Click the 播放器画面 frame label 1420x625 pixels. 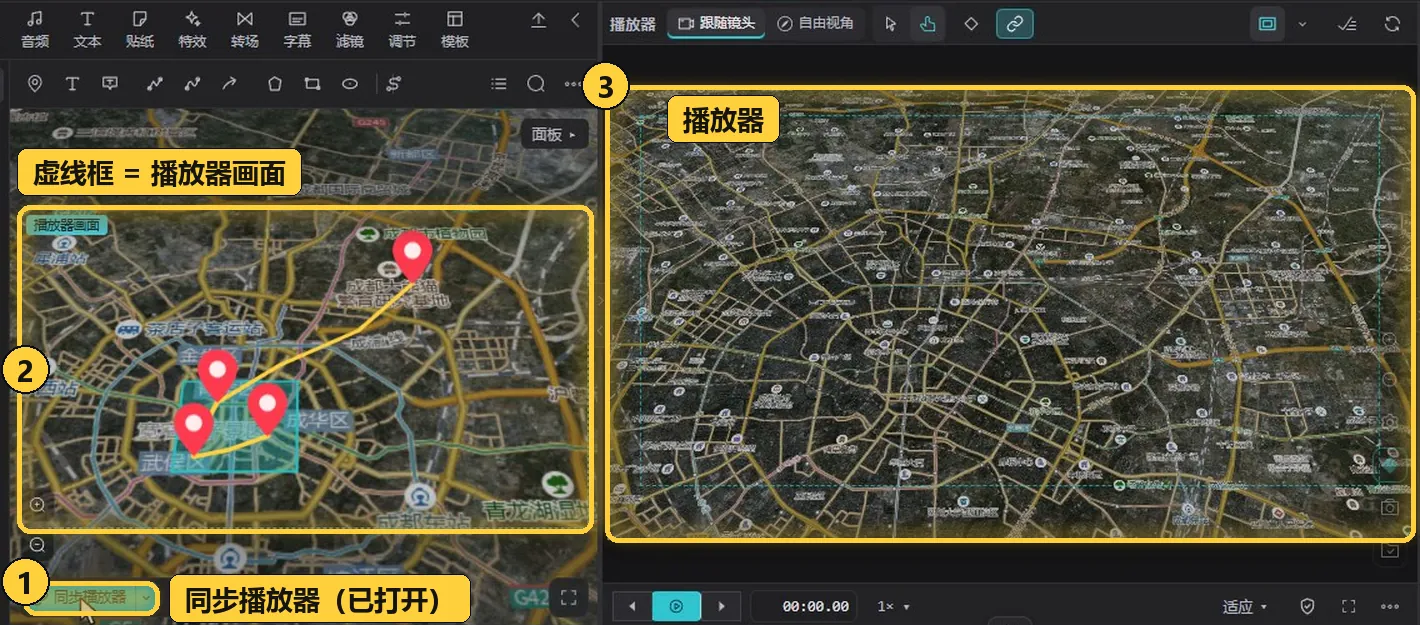coord(66,225)
